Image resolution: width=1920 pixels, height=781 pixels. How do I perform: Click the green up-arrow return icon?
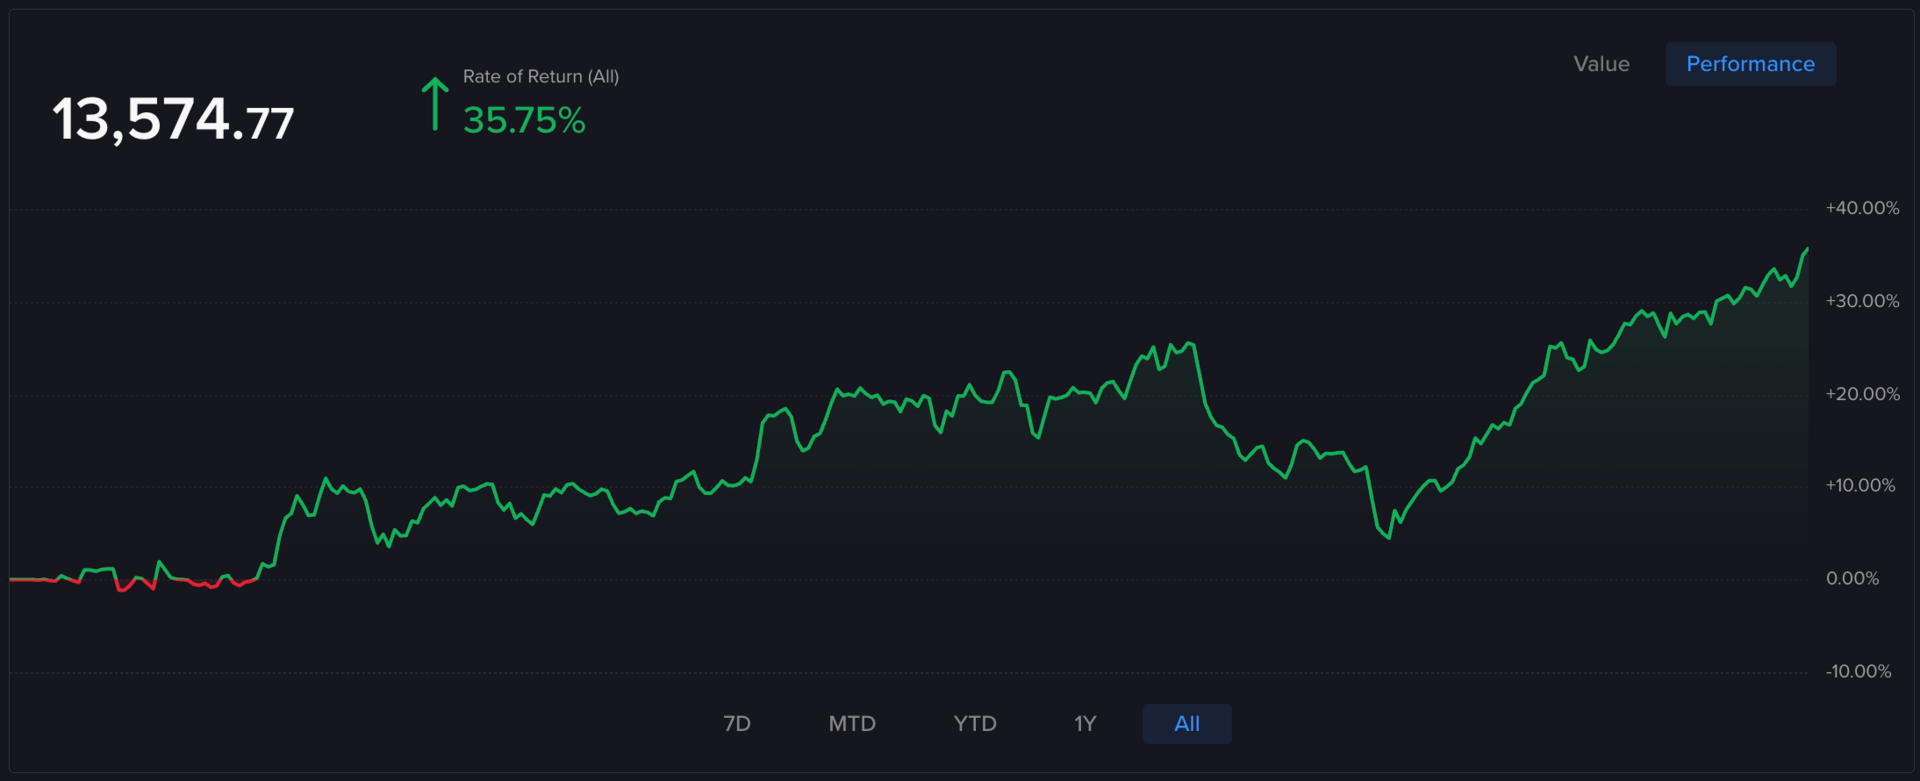click(434, 104)
